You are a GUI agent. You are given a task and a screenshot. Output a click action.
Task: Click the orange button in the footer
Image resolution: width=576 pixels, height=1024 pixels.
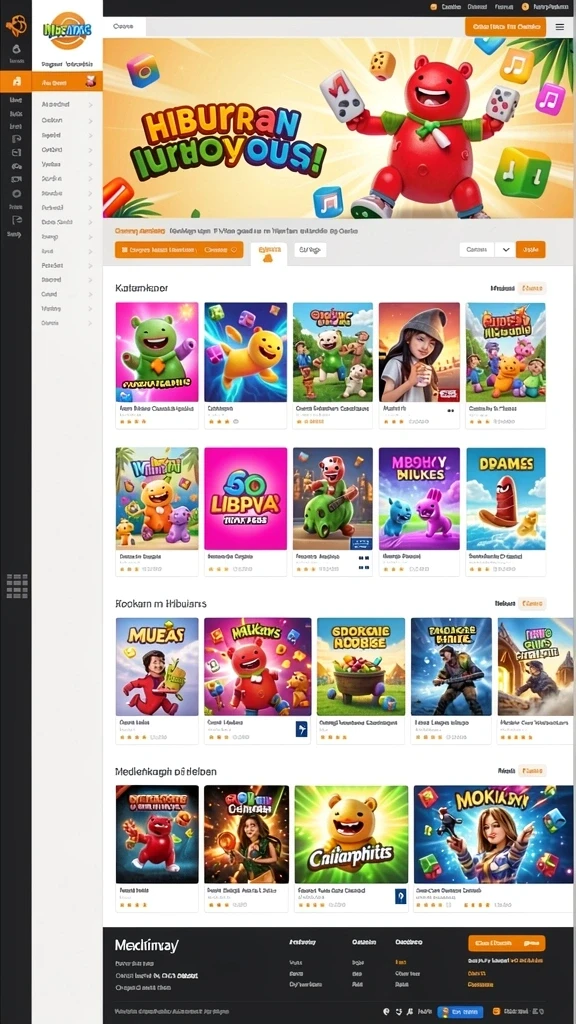(x=507, y=943)
